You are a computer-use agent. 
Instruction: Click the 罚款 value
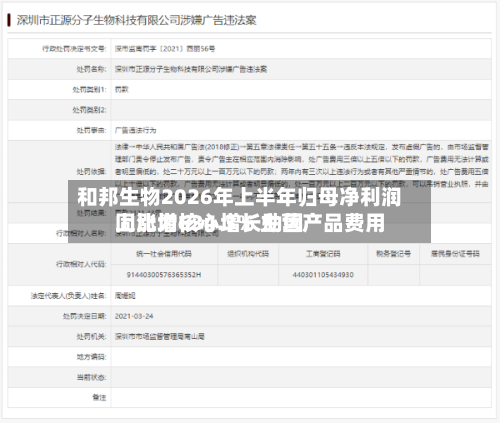click(122, 90)
